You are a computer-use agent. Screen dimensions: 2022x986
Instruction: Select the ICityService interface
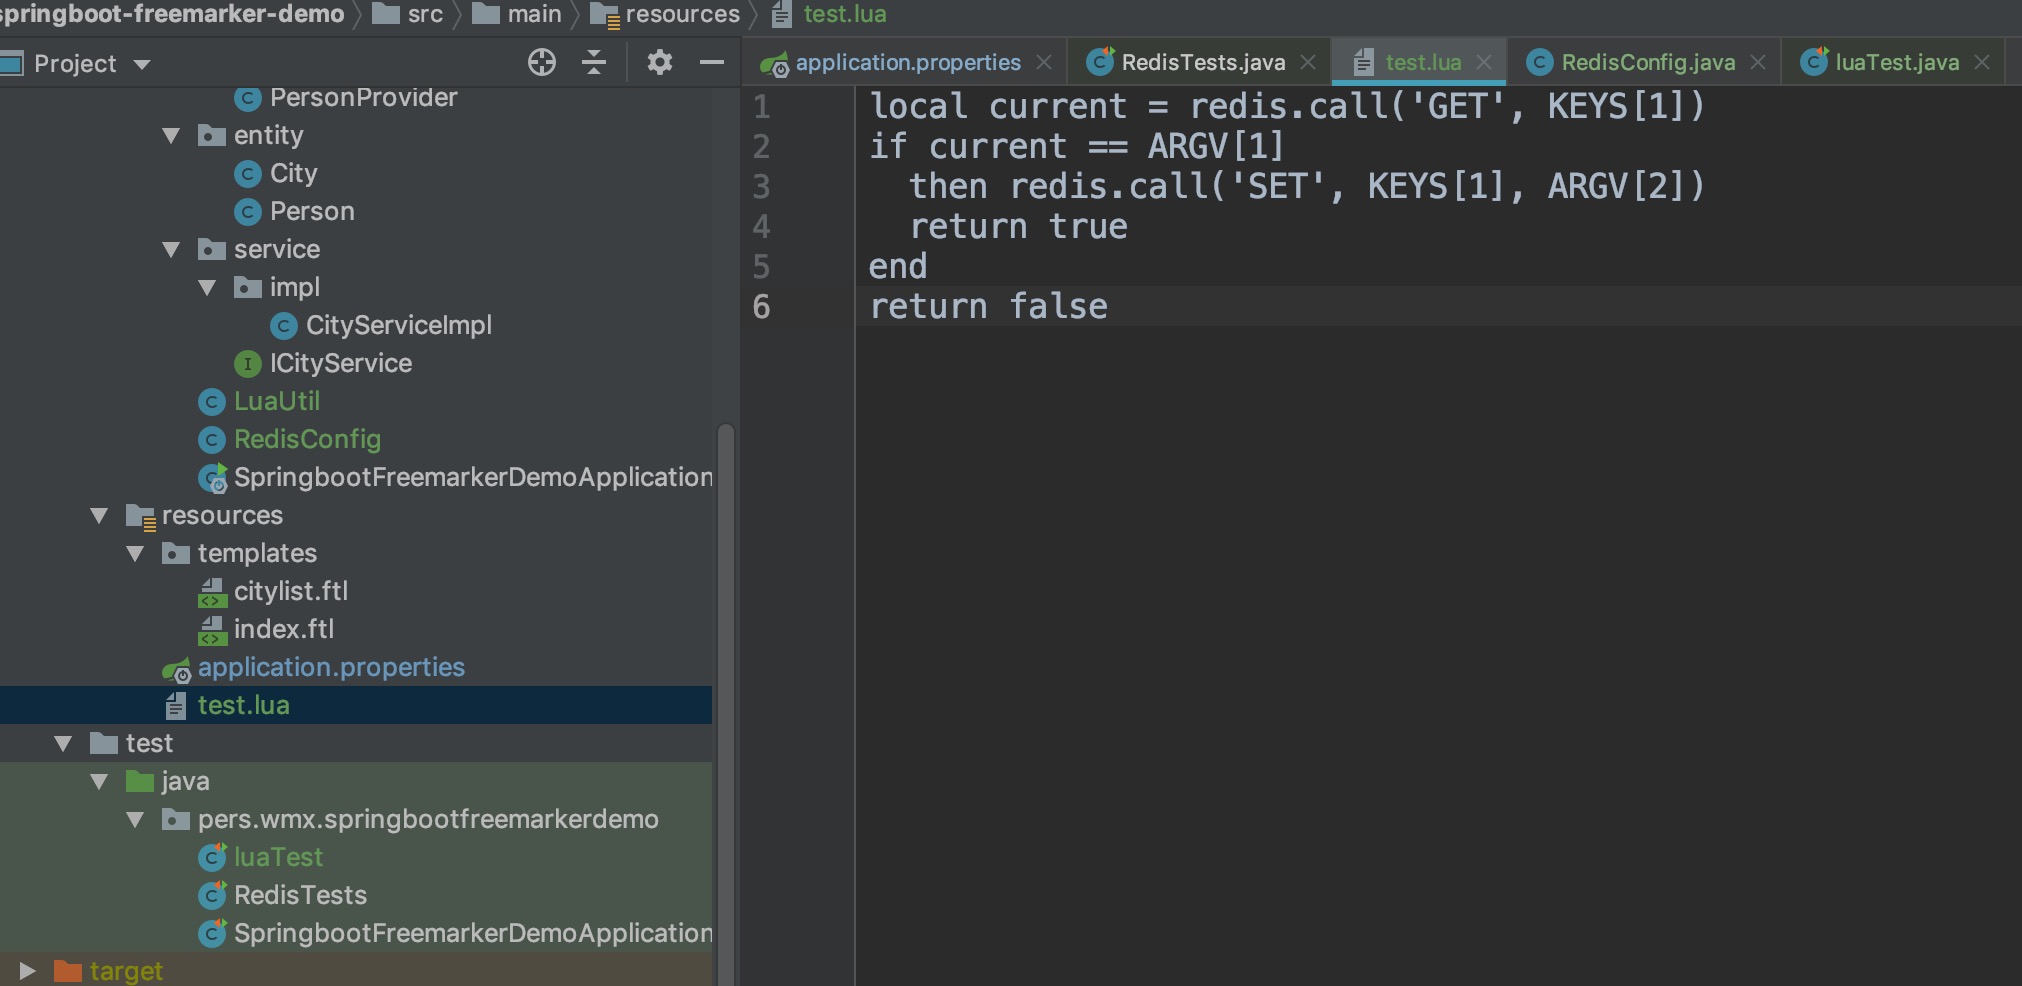(340, 364)
